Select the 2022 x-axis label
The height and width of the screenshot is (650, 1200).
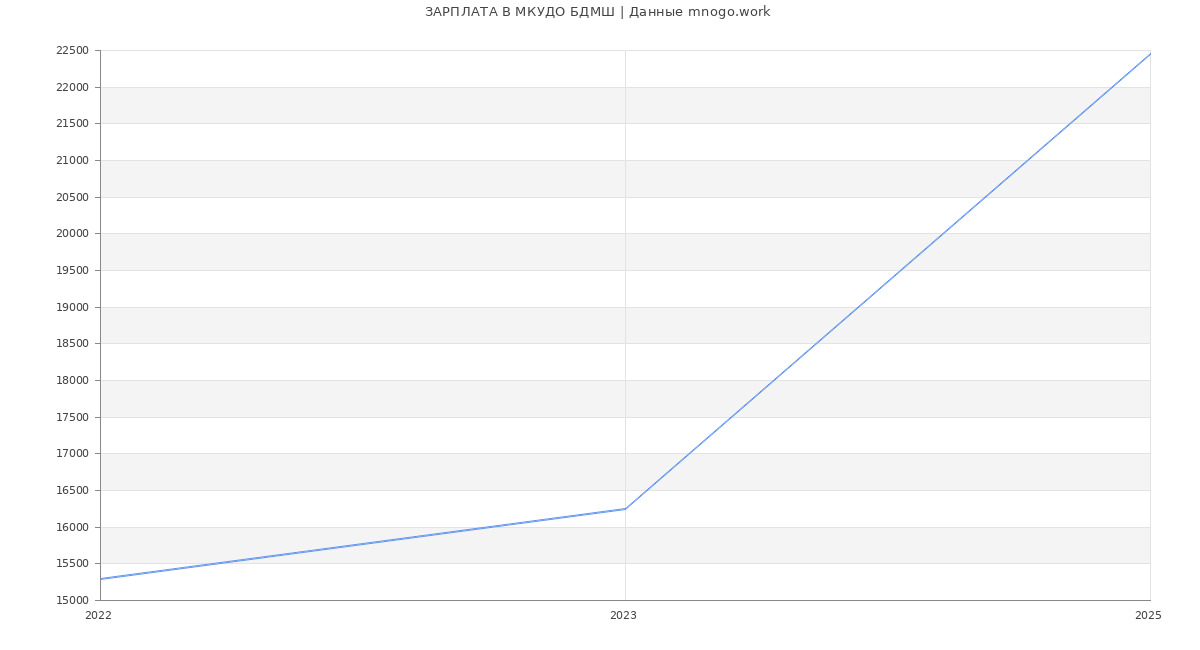(x=99, y=616)
